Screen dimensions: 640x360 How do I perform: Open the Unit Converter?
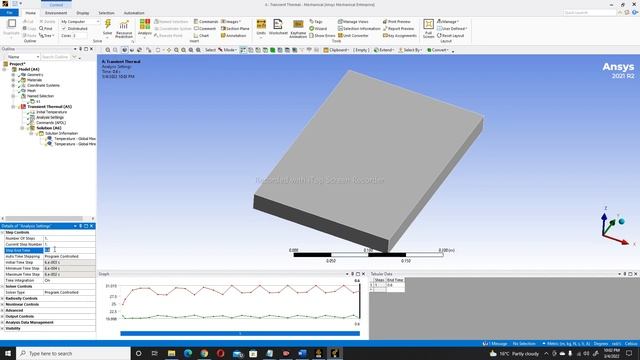coord(353,36)
